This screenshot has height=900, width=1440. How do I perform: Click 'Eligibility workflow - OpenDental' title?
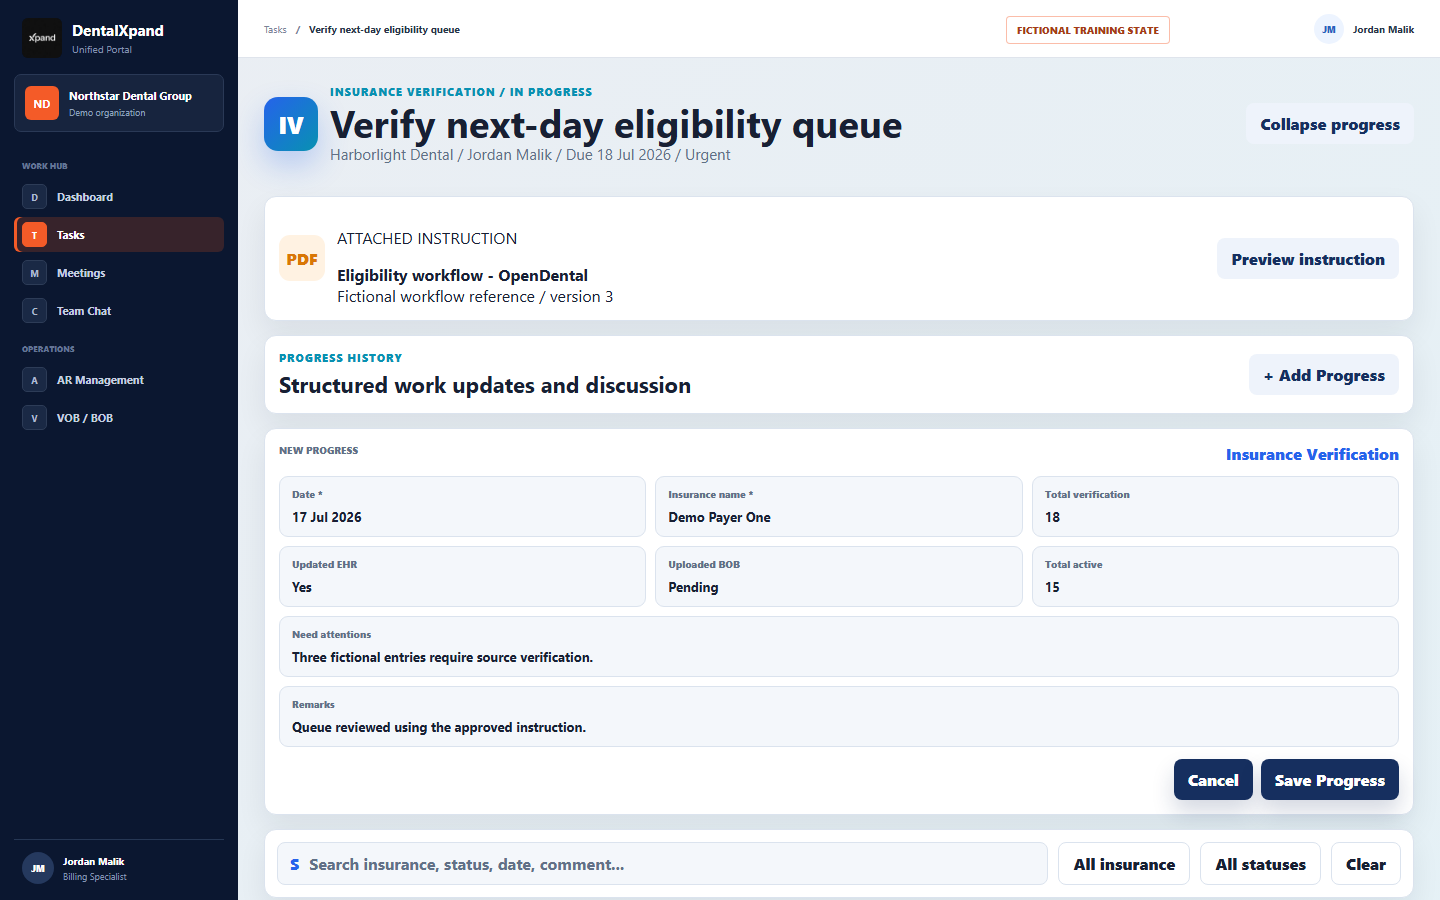462,275
